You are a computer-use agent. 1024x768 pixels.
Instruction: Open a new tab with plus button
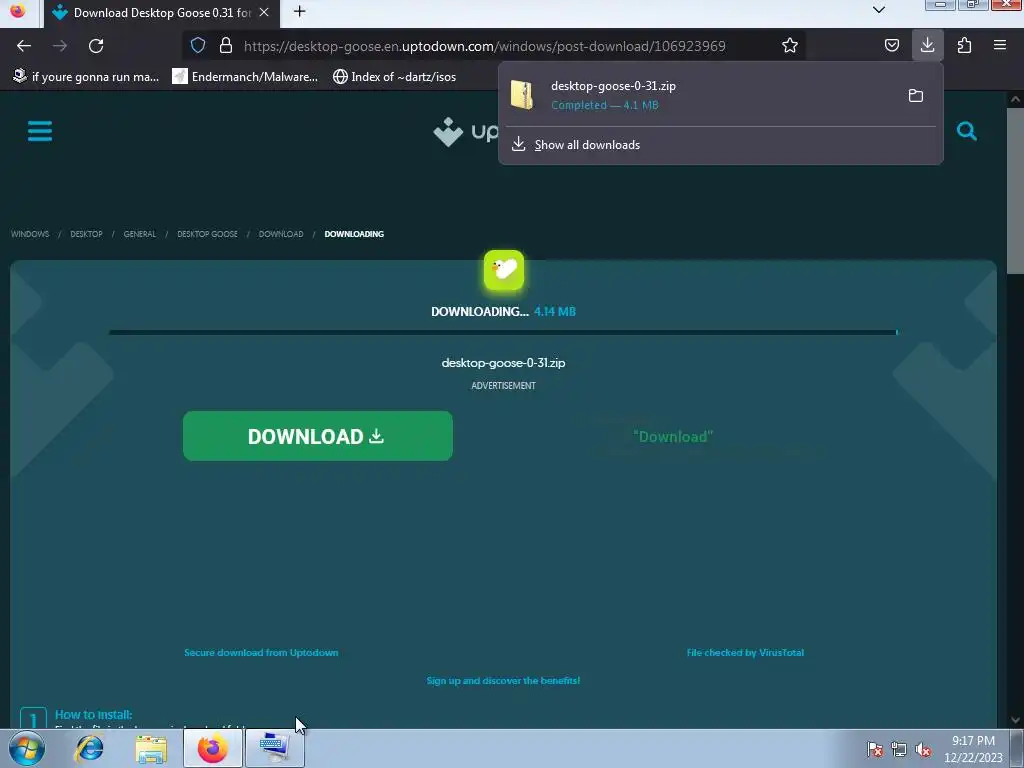(299, 12)
